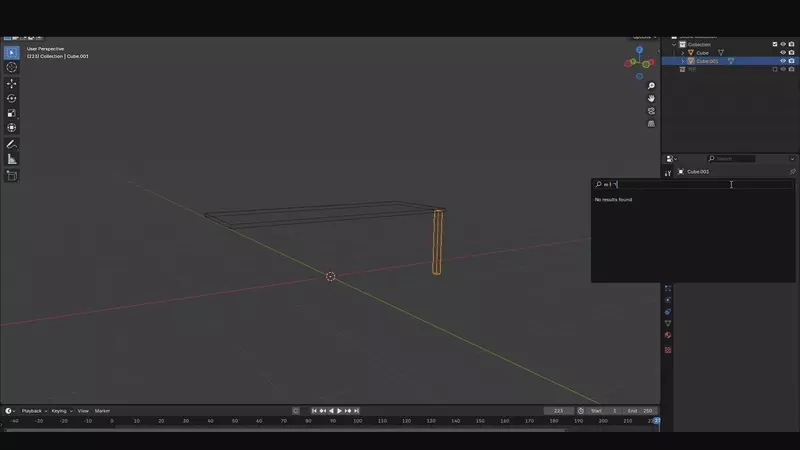Select the Select Box tool

click(x=12, y=53)
